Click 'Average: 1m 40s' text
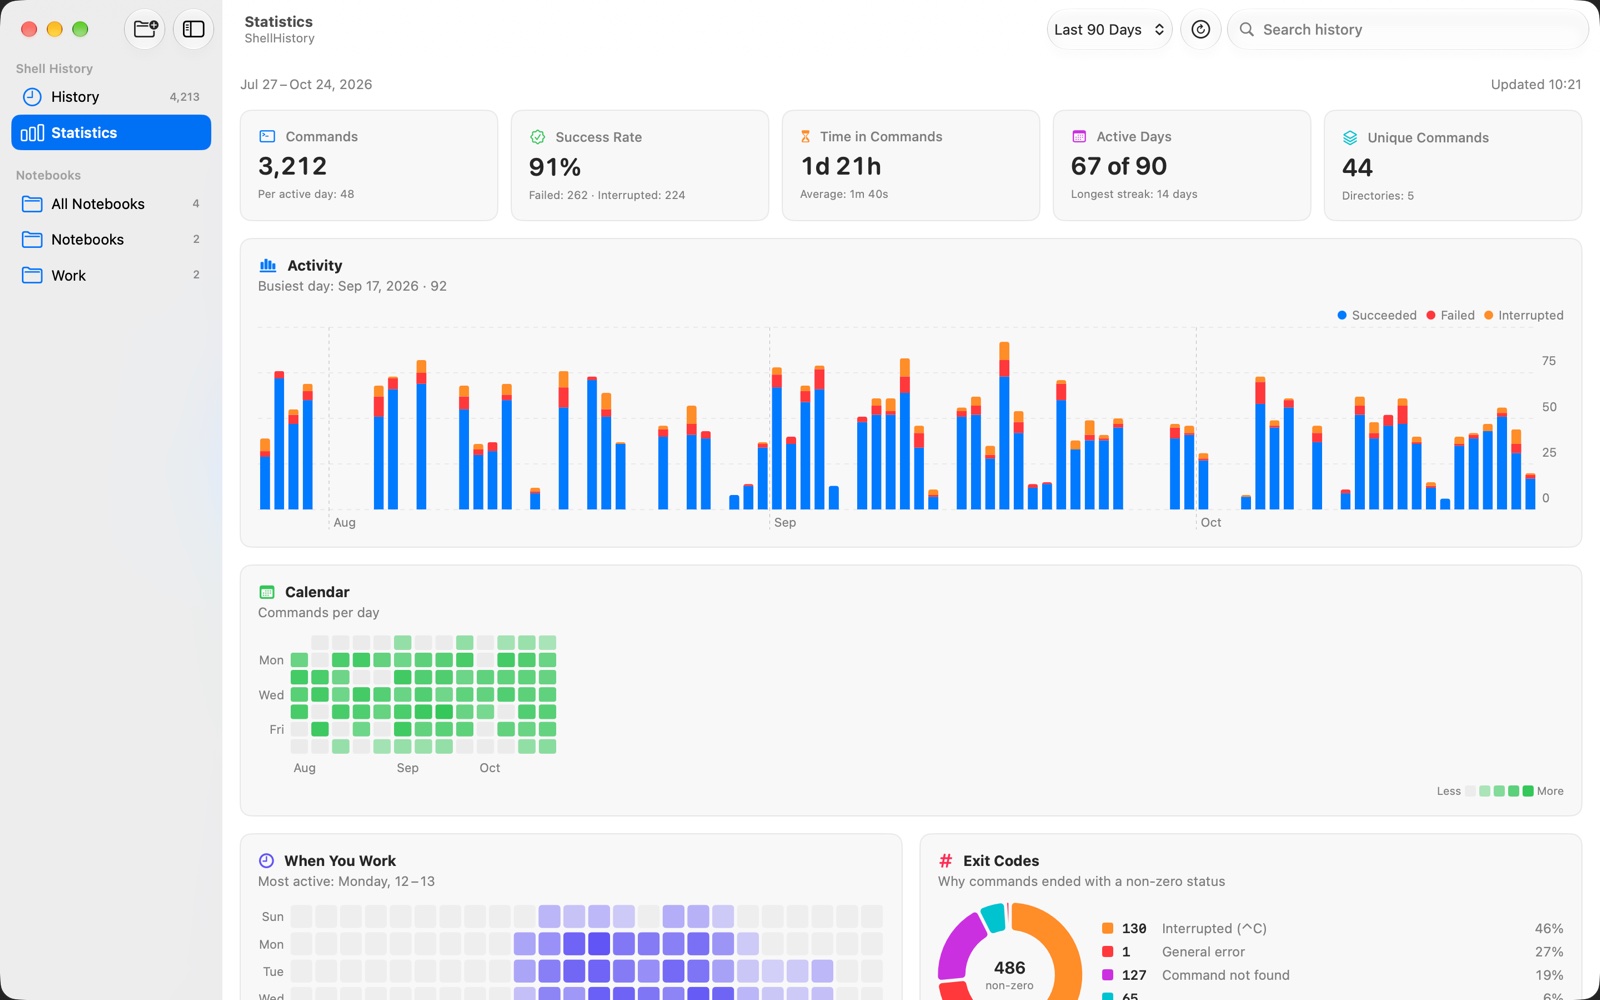This screenshot has width=1600, height=1000. pyautogui.click(x=844, y=194)
